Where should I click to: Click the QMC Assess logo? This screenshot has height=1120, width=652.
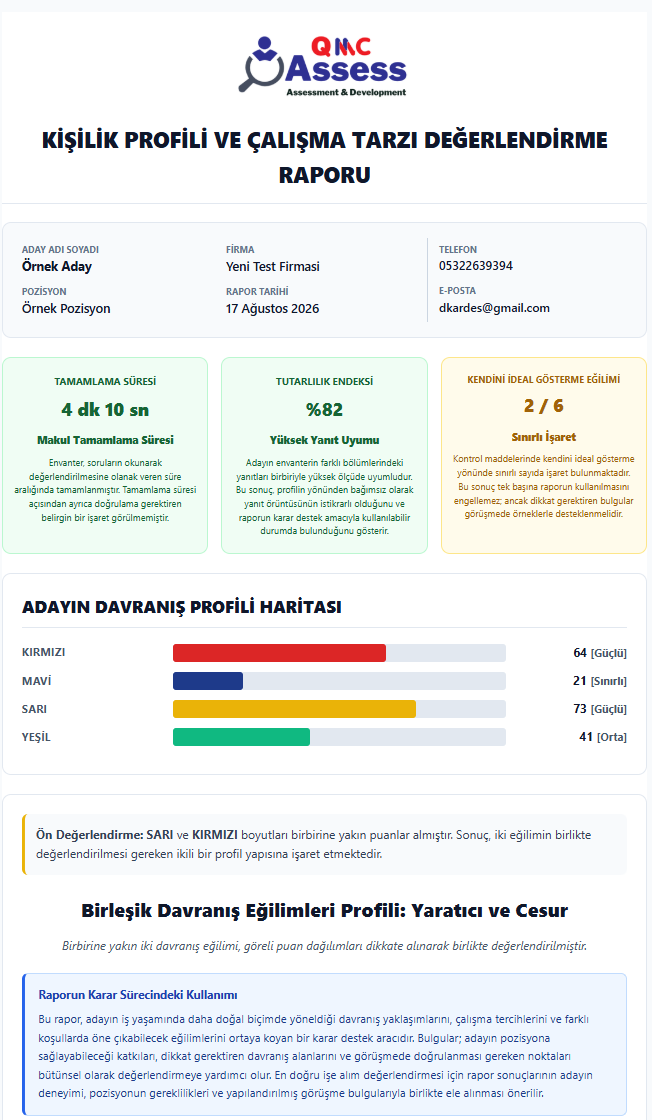click(323, 66)
